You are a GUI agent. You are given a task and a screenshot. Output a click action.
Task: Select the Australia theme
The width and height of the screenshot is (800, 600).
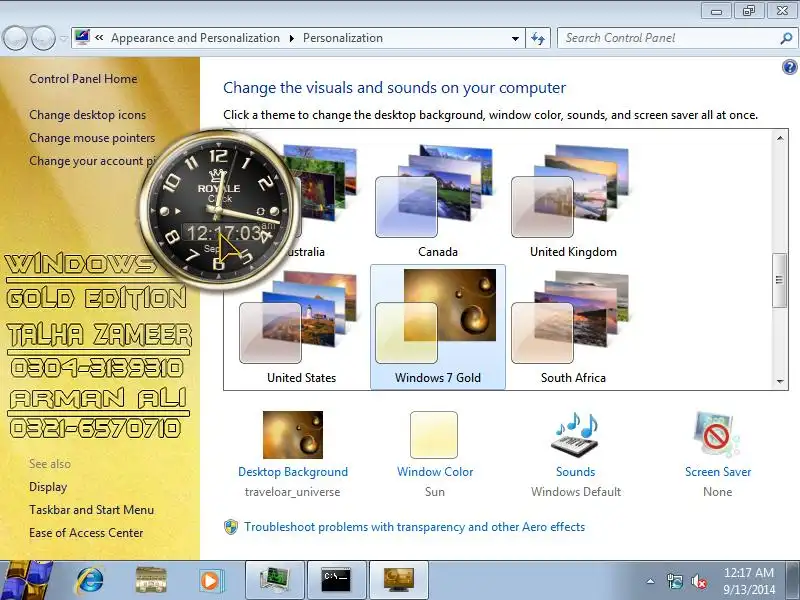[x=327, y=201]
